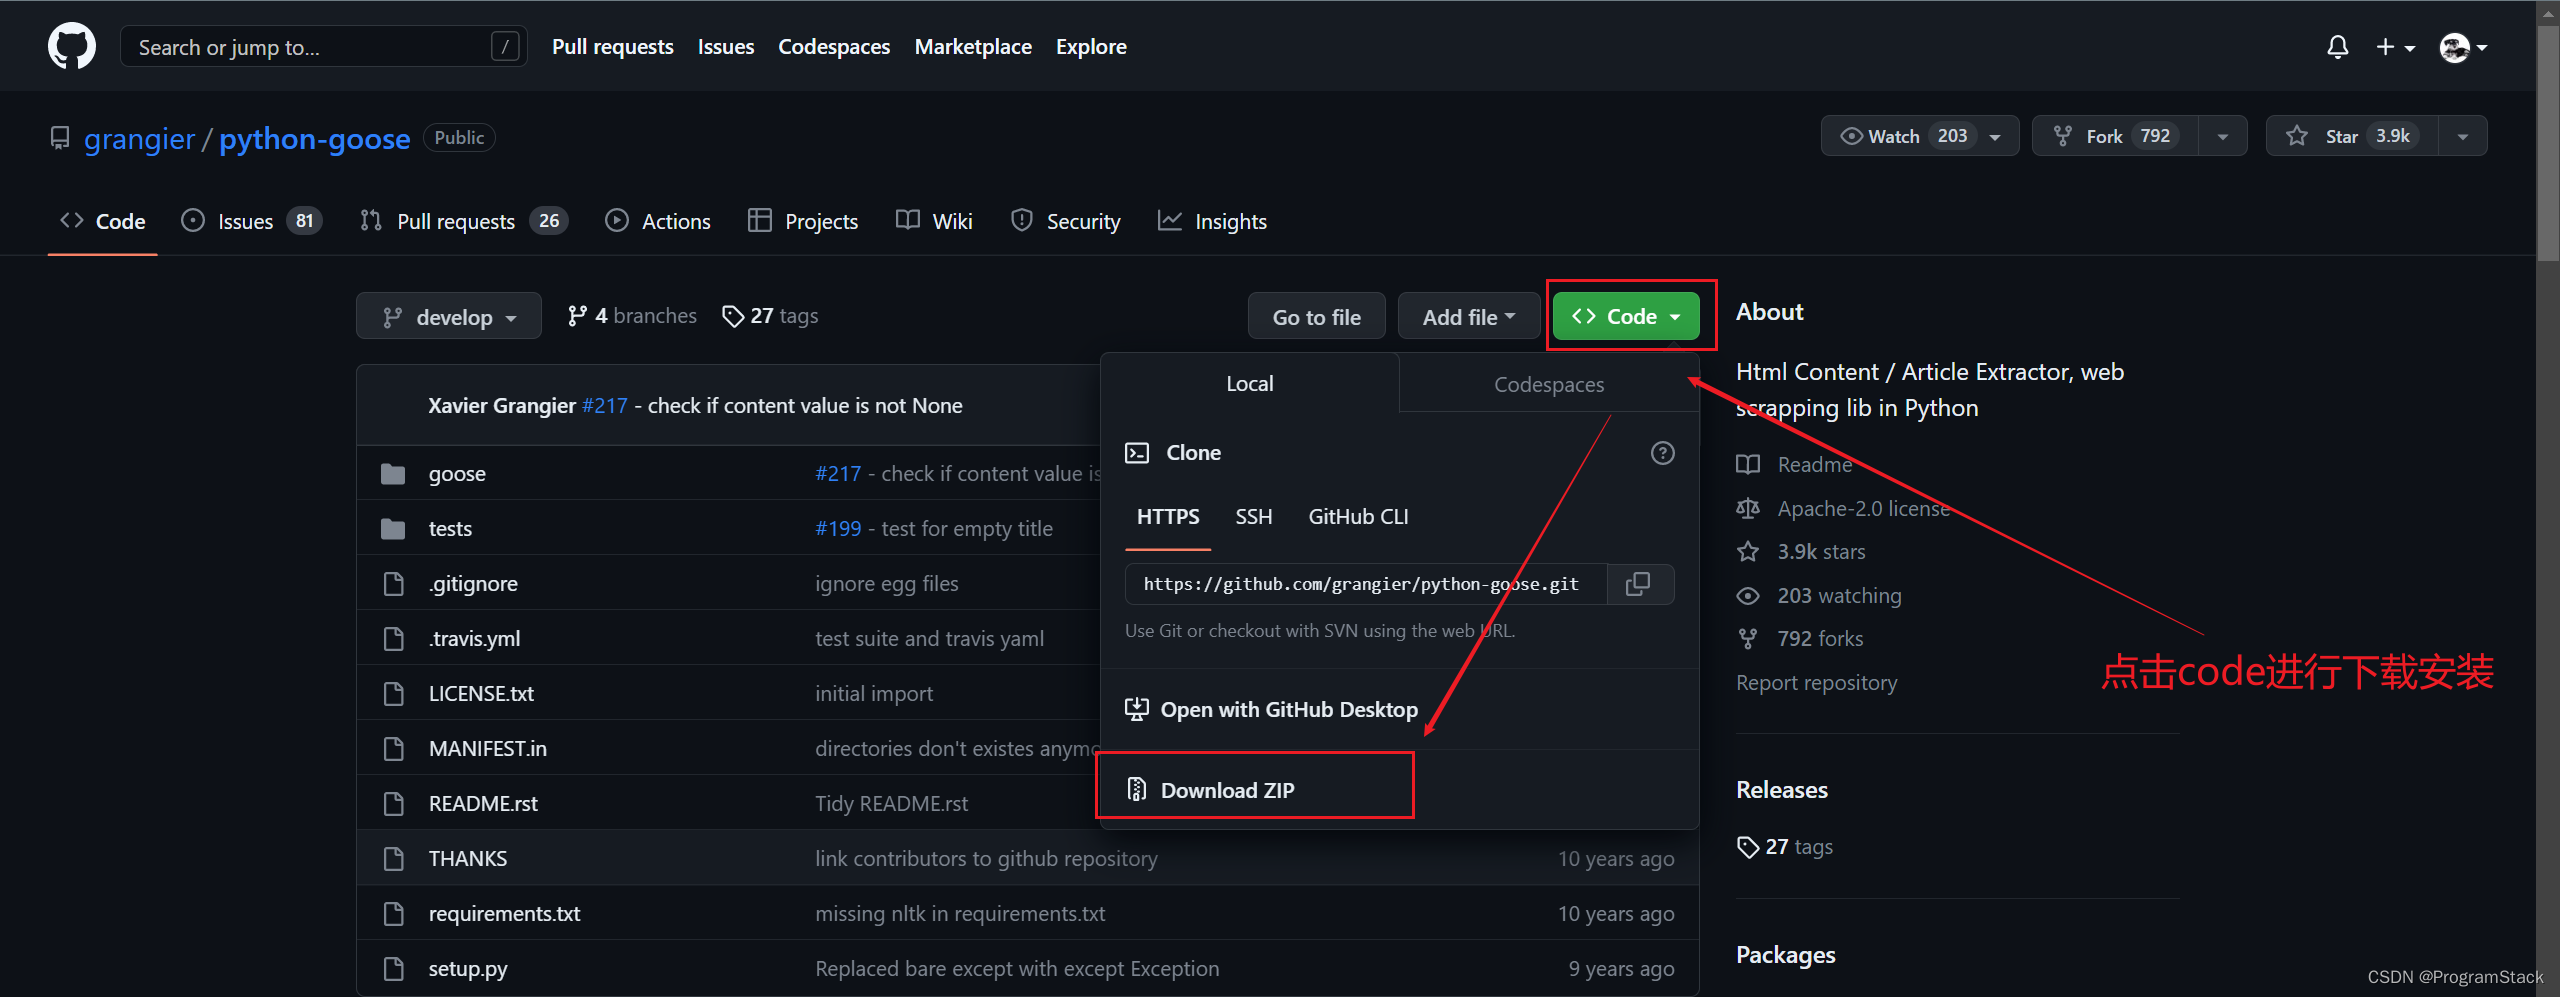Click the clone help question mark icon
The height and width of the screenshot is (997, 2560).
[1662, 453]
